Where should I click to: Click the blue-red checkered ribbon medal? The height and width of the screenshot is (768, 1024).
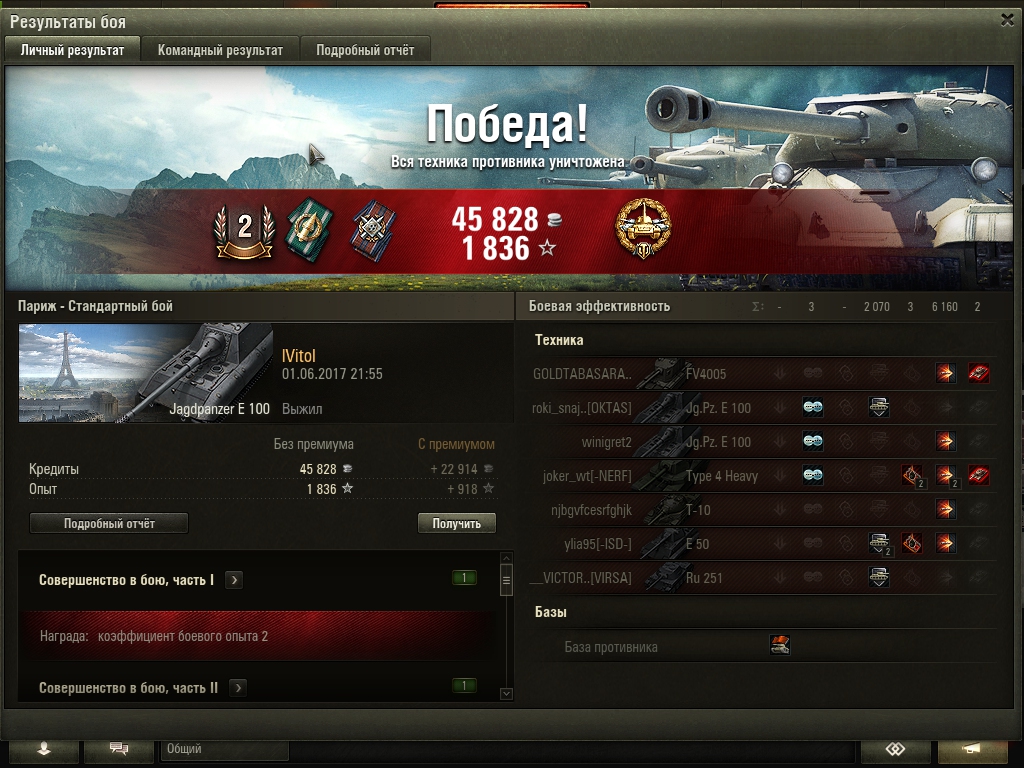[374, 230]
